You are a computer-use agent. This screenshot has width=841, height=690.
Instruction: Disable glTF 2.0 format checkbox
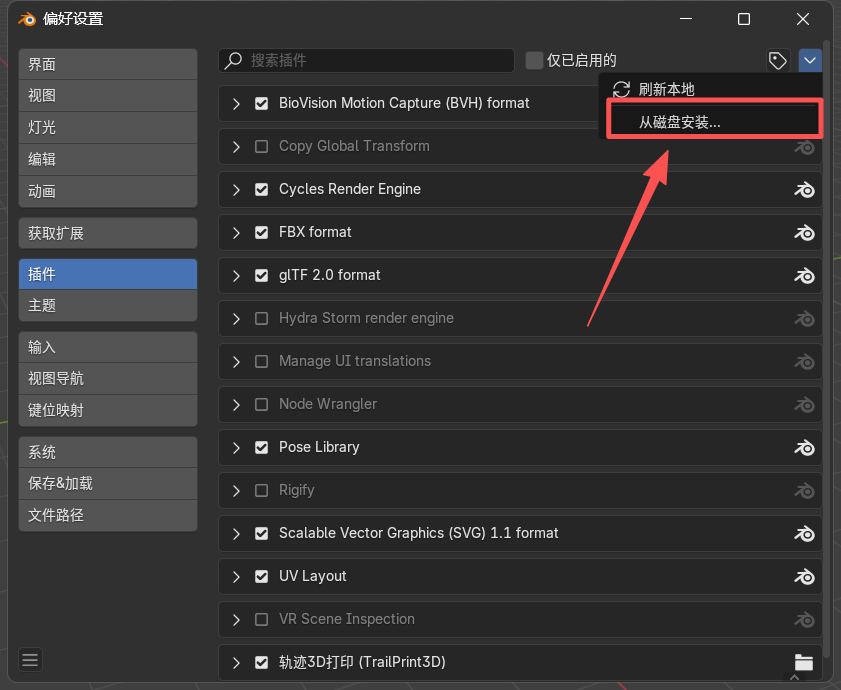pyautogui.click(x=261, y=276)
